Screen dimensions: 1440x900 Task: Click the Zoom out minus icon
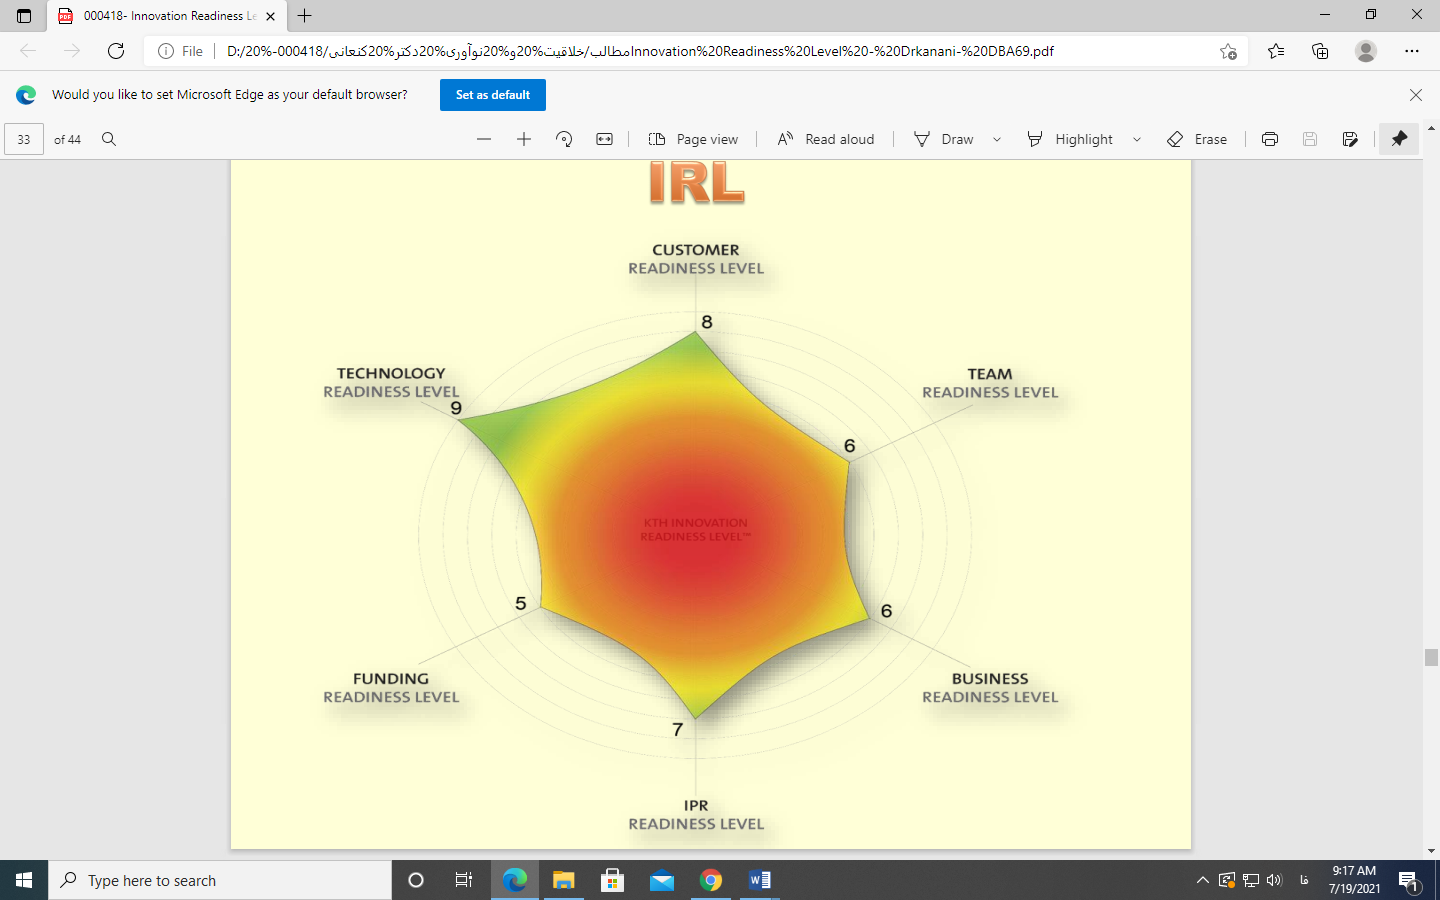(484, 139)
